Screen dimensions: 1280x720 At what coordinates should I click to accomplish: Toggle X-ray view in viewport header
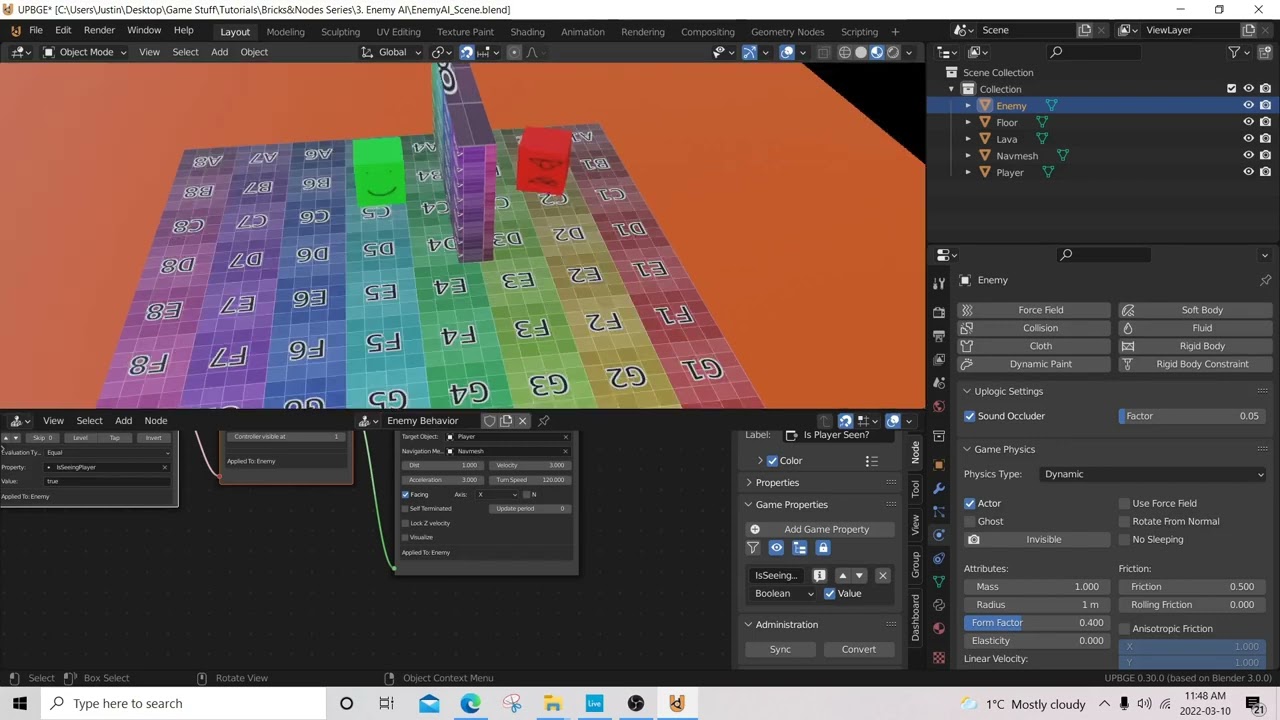coord(823,52)
